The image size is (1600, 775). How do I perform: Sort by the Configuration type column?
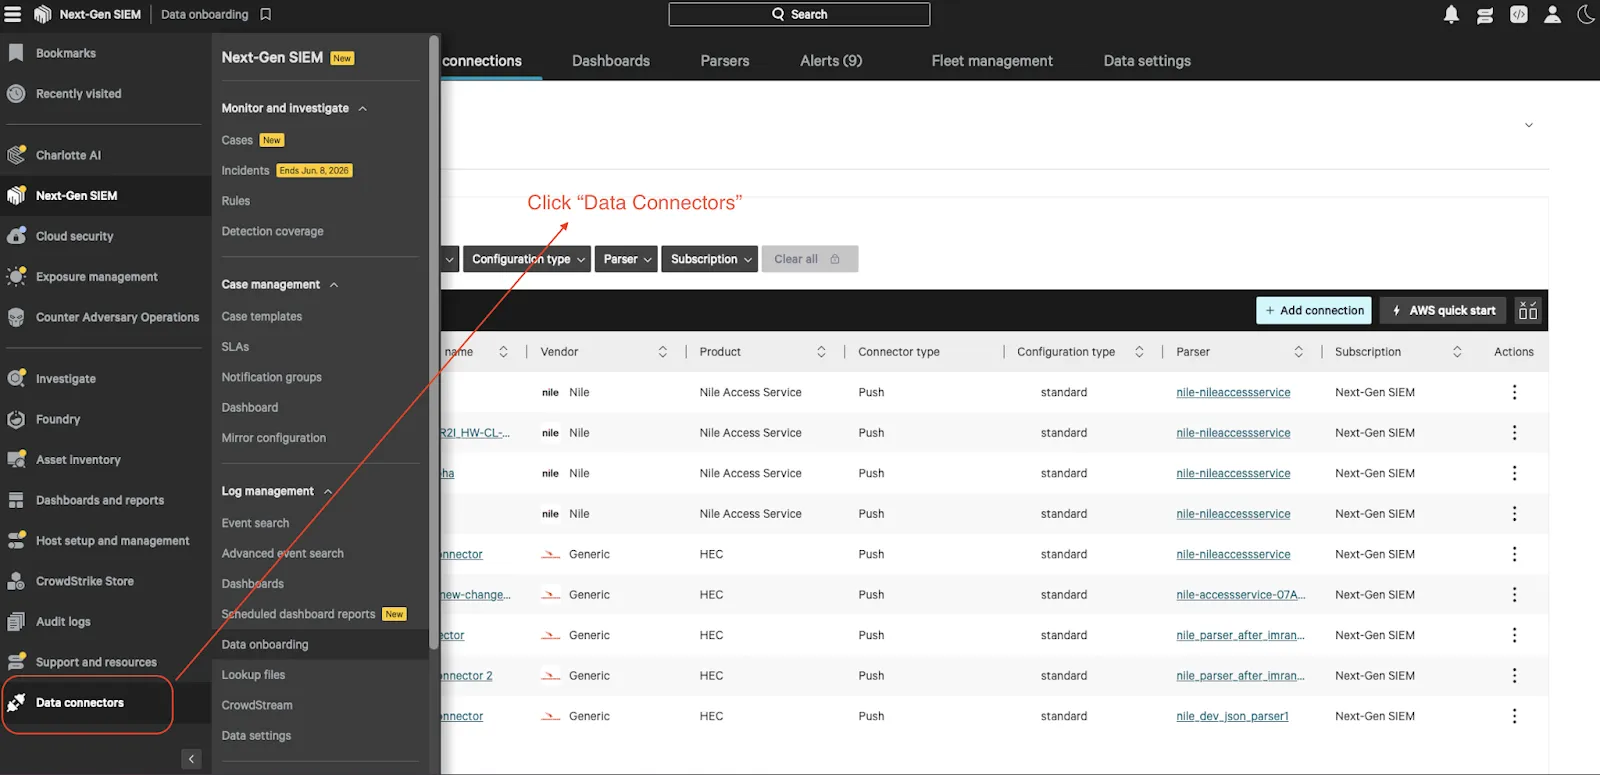pyautogui.click(x=1139, y=352)
